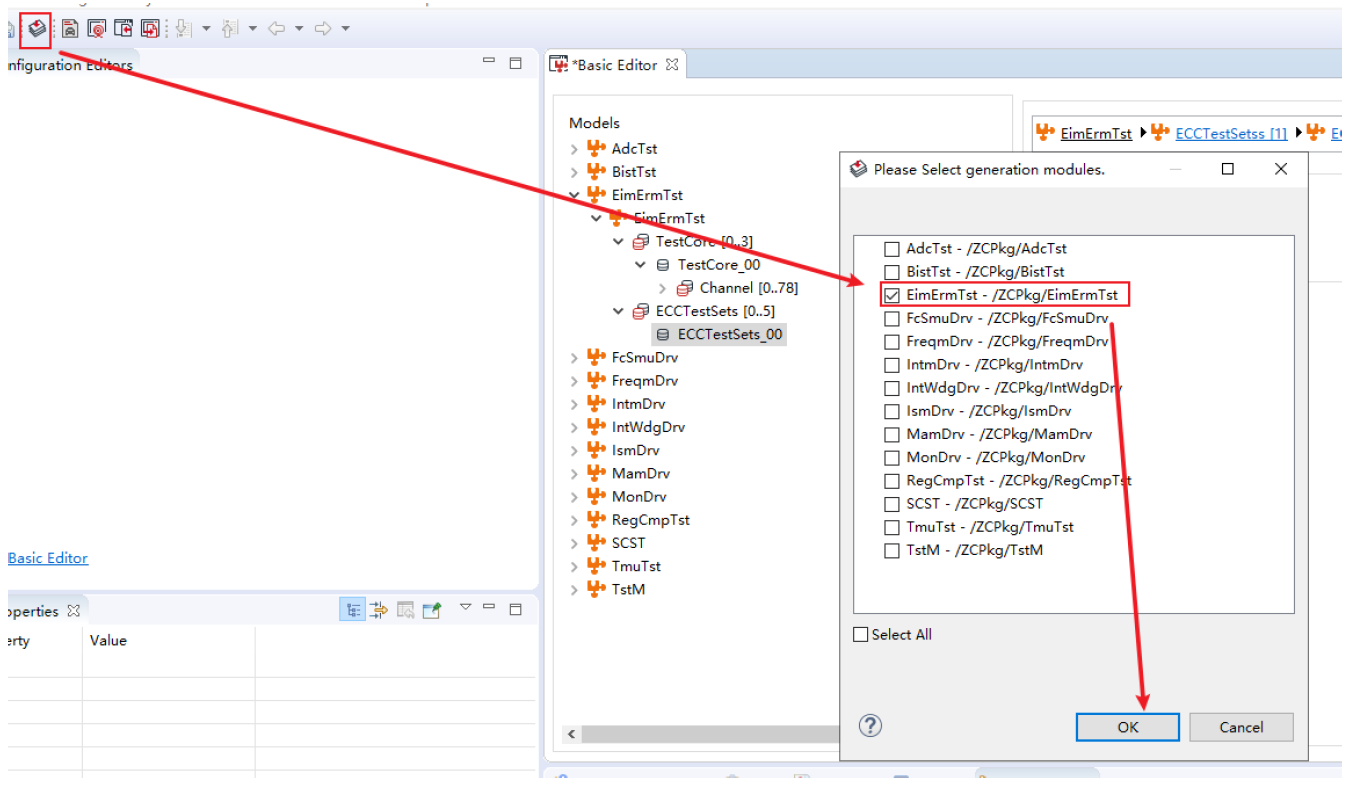Image resolution: width=1354 pixels, height=789 pixels.
Task: Switch to the Basic Editor tab
Action: point(613,65)
